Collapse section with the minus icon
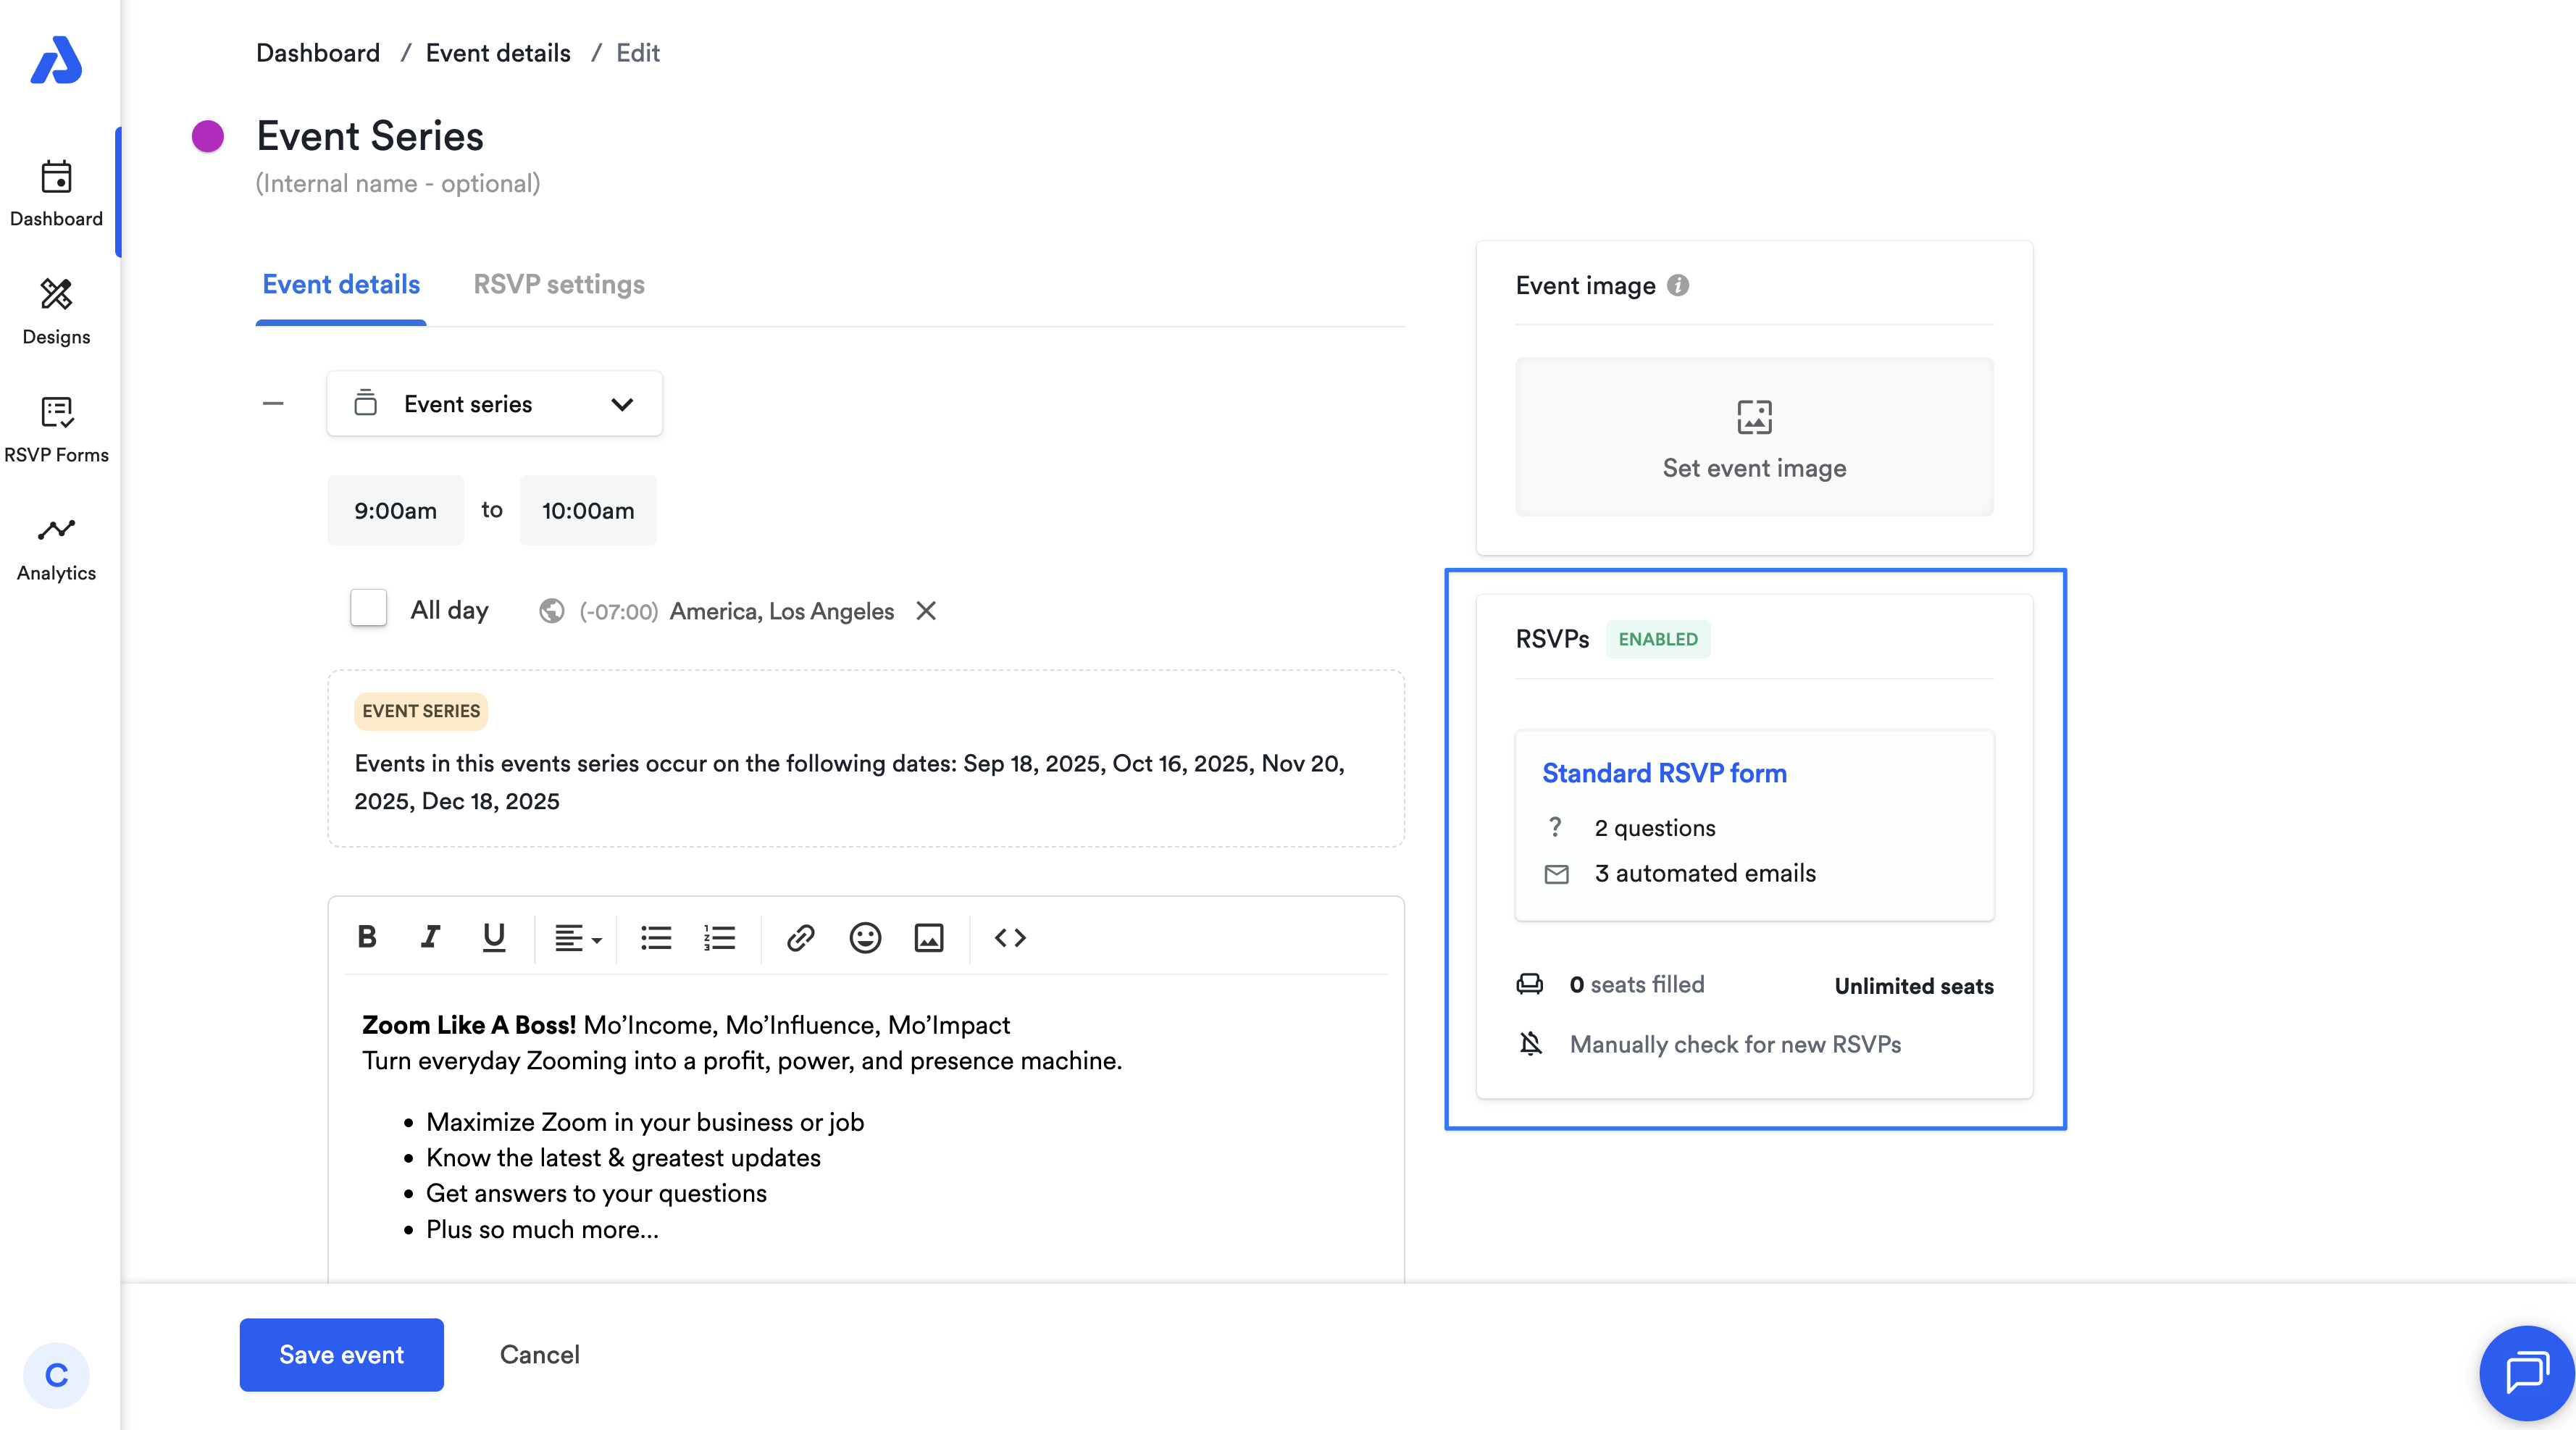 [273, 404]
